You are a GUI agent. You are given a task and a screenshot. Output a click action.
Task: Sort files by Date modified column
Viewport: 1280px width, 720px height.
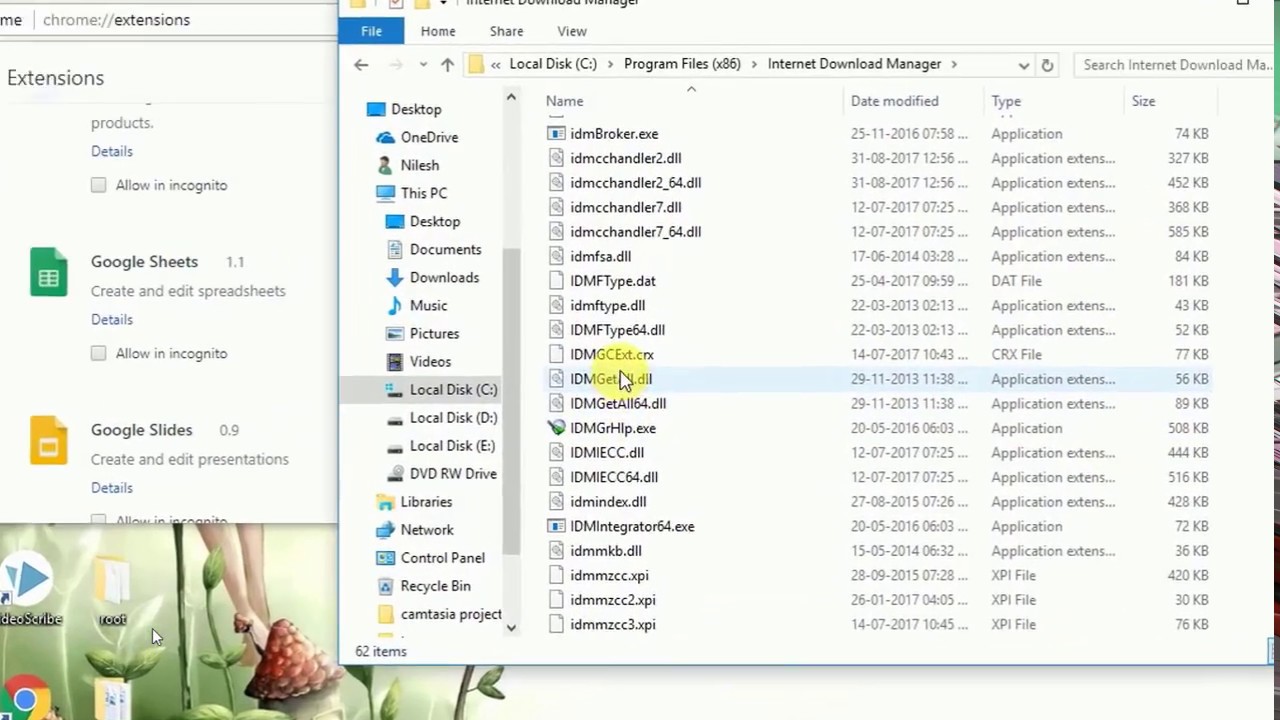[894, 101]
